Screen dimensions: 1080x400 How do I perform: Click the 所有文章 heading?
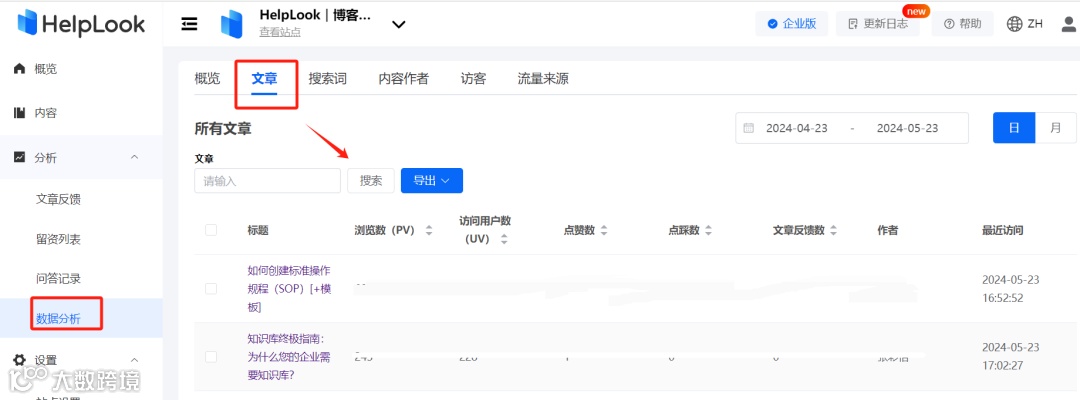point(223,128)
